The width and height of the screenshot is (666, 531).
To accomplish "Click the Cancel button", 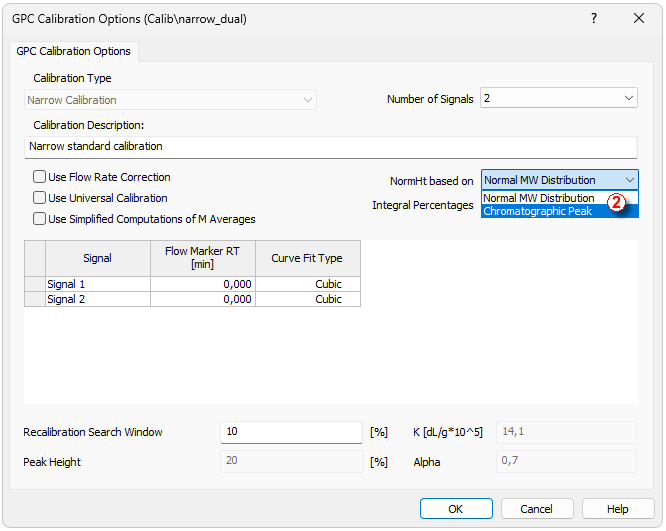I will [x=537, y=509].
